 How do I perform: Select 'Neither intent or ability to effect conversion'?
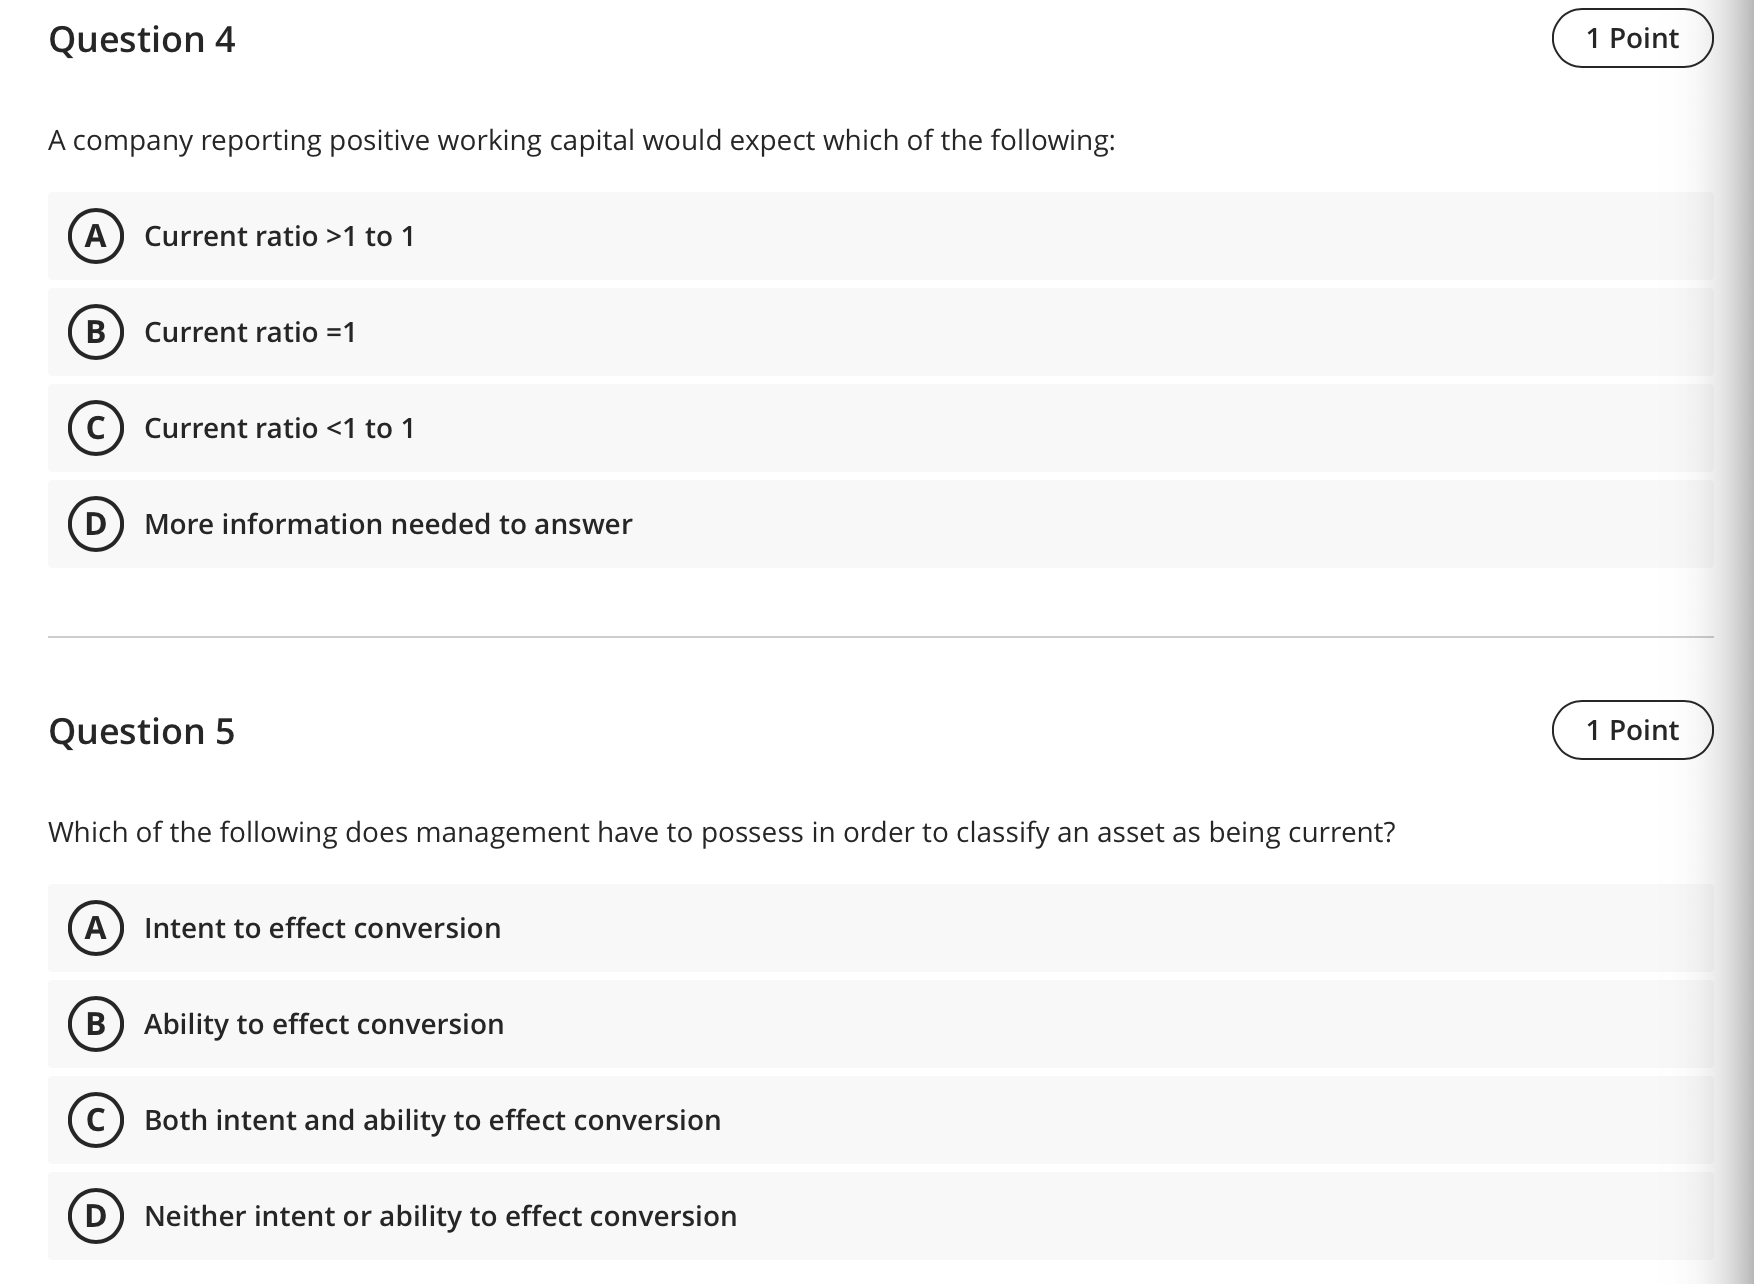point(440,1216)
